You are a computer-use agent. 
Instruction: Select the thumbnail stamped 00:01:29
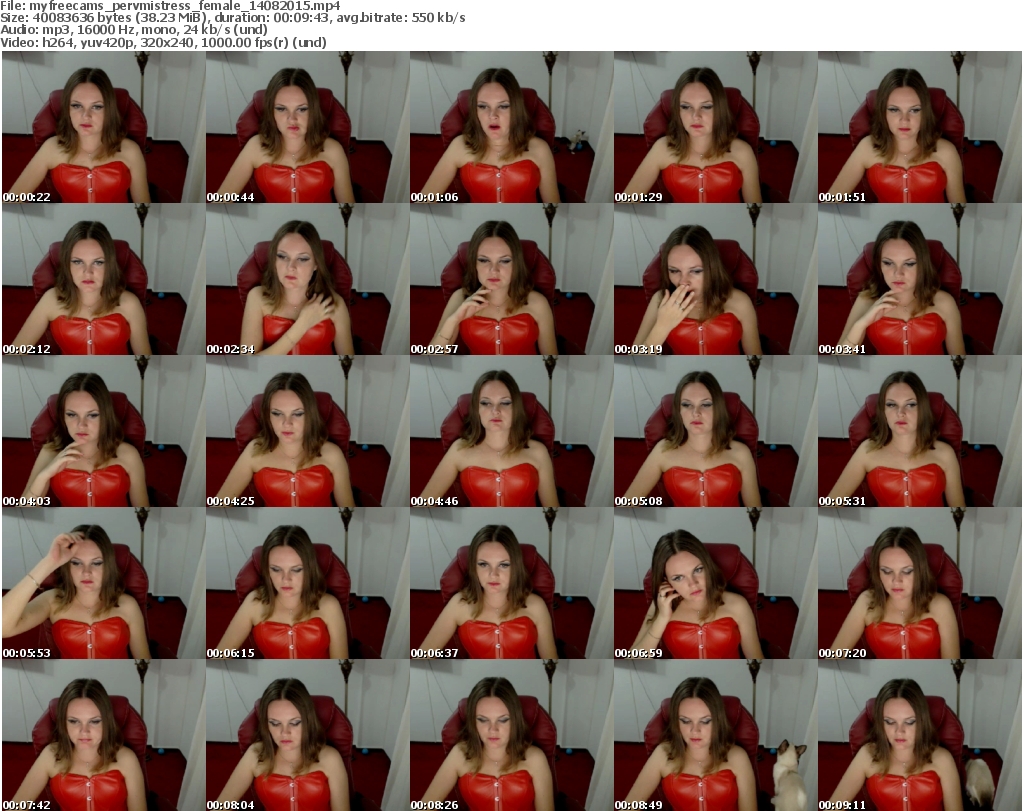[x=716, y=127]
